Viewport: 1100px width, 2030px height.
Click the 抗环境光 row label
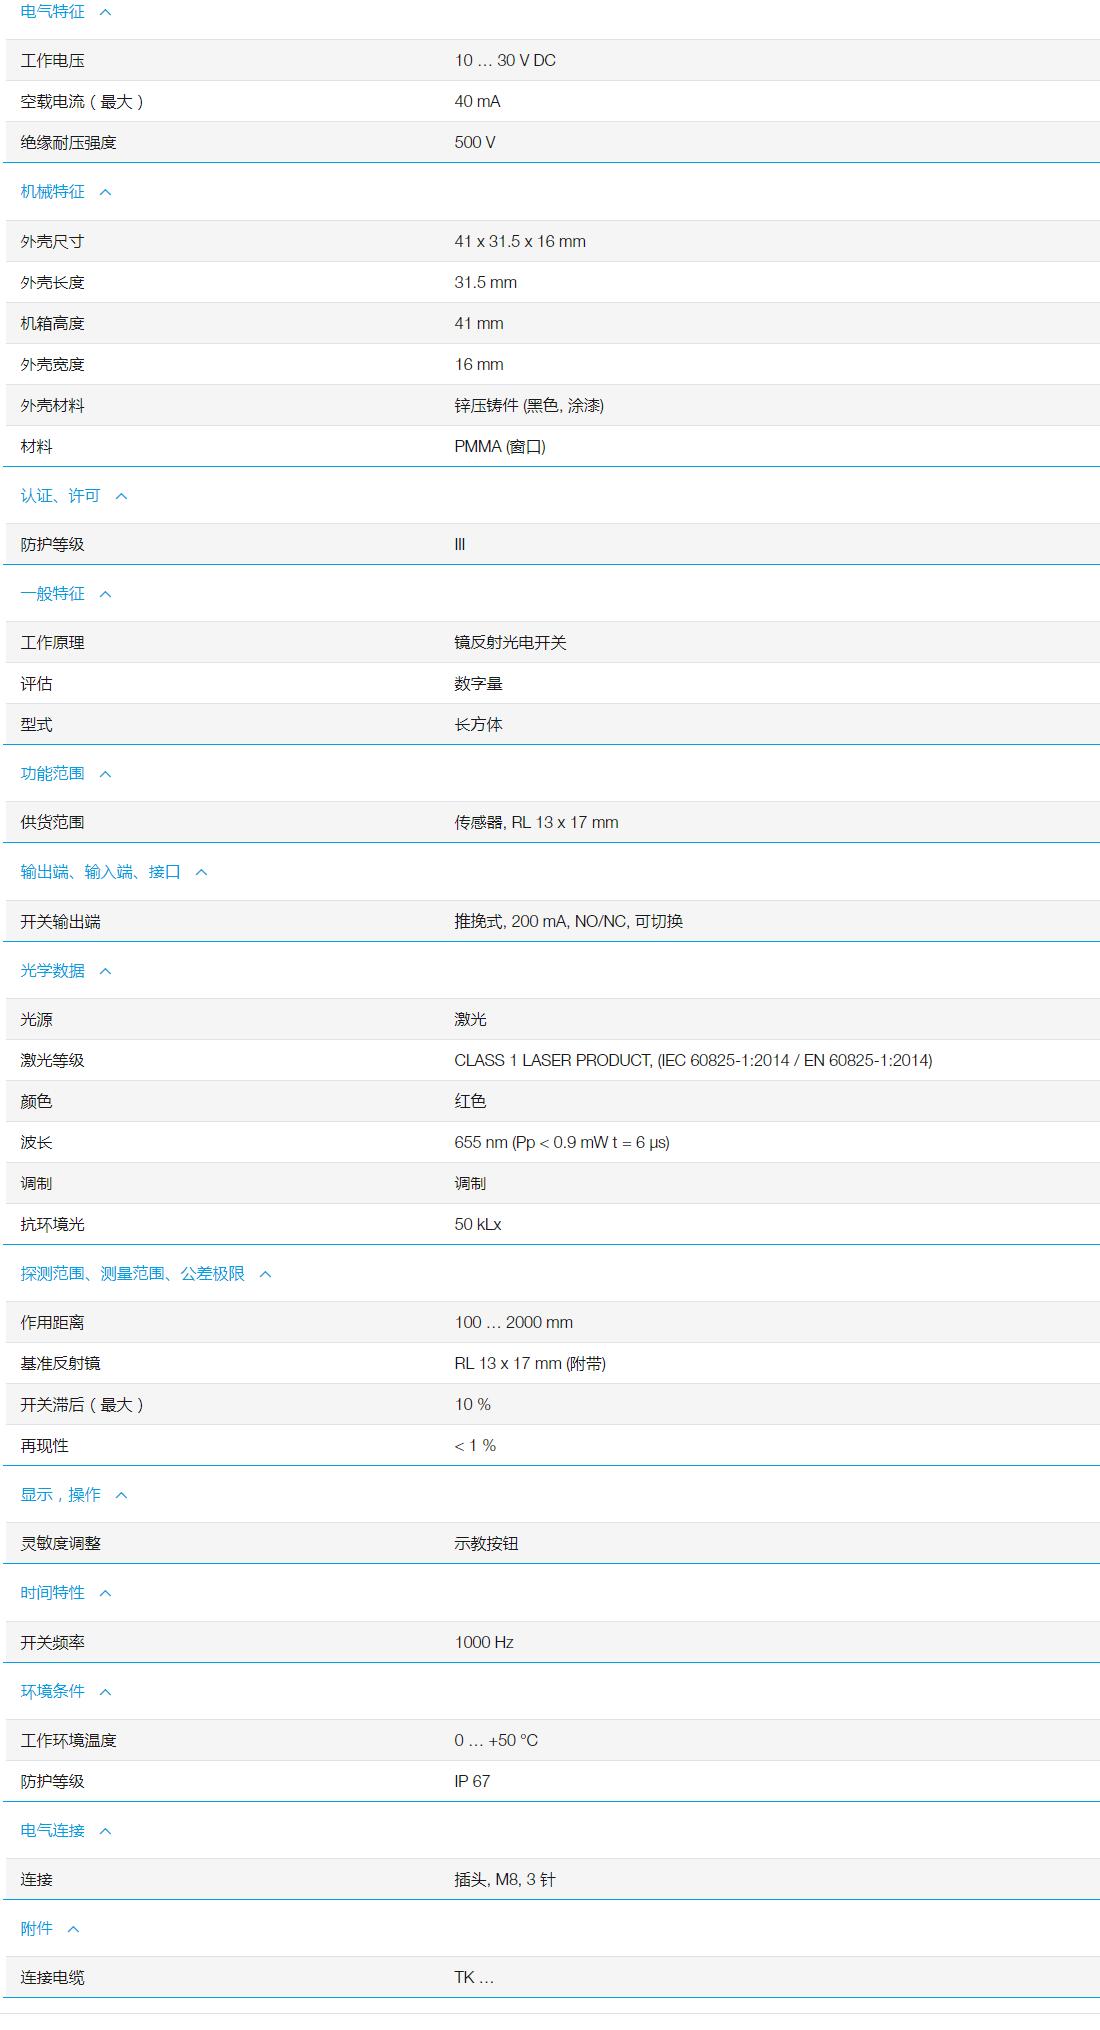(52, 1225)
